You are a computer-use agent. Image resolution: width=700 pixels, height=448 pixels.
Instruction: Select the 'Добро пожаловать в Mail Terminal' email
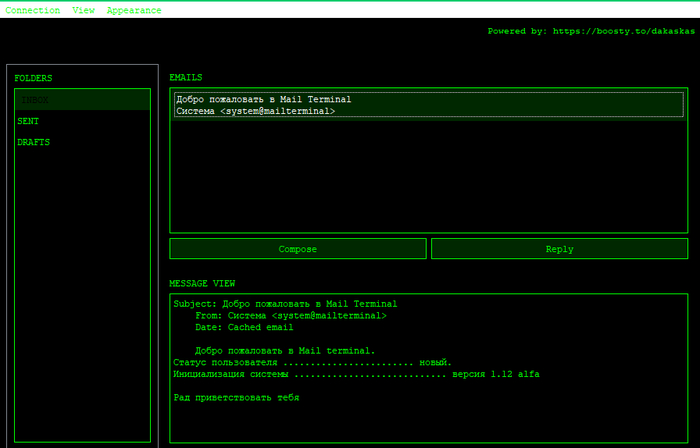point(429,105)
